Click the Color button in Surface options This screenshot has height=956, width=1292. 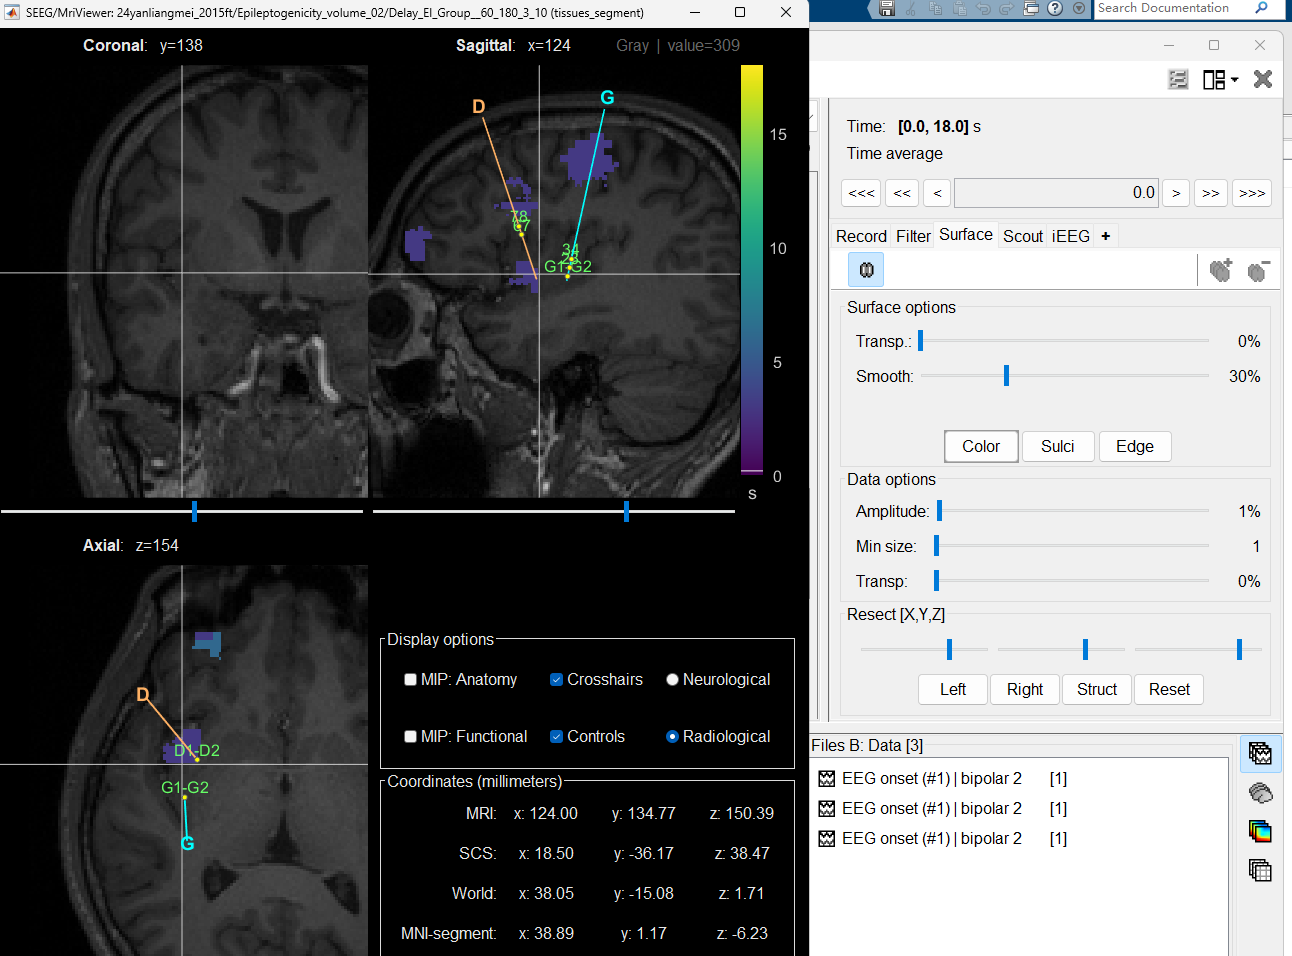click(981, 447)
